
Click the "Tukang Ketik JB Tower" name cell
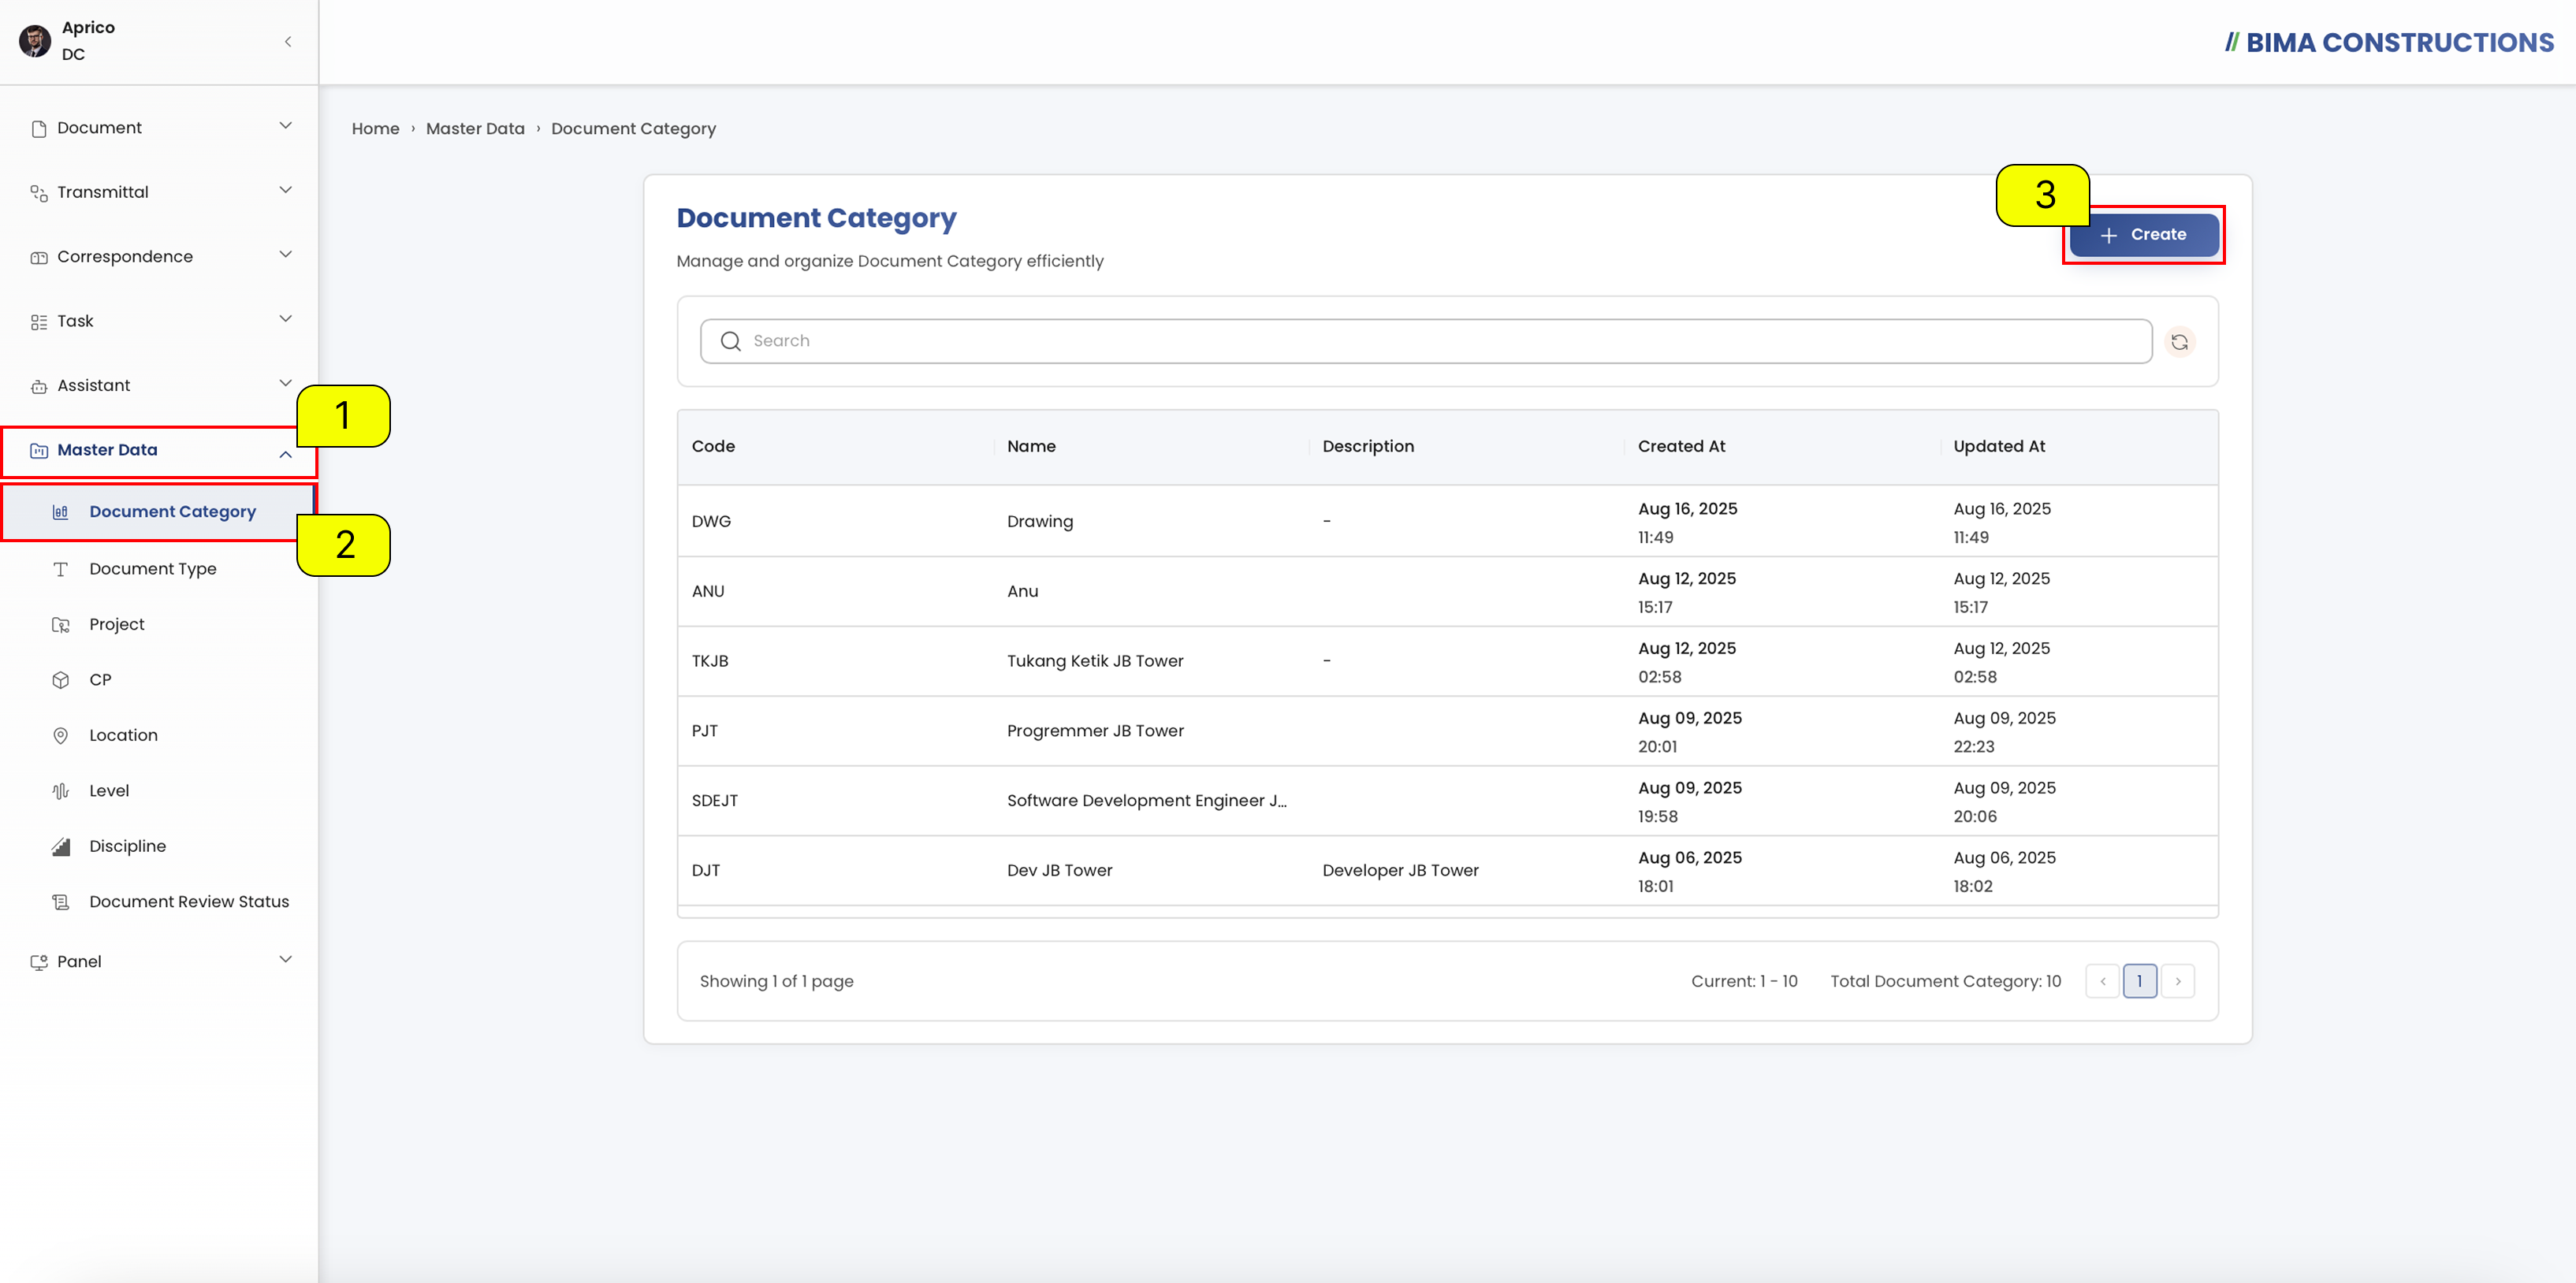[x=1095, y=662]
